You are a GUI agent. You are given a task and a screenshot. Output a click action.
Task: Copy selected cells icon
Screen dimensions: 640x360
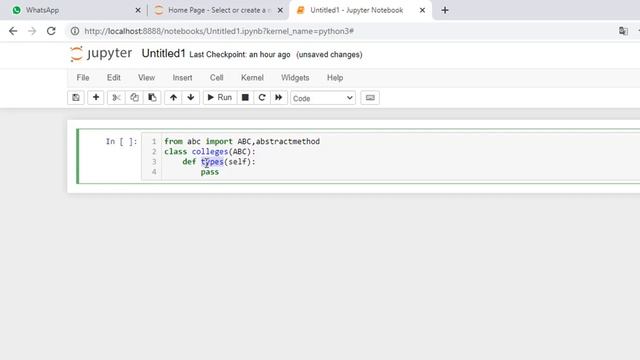134,98
